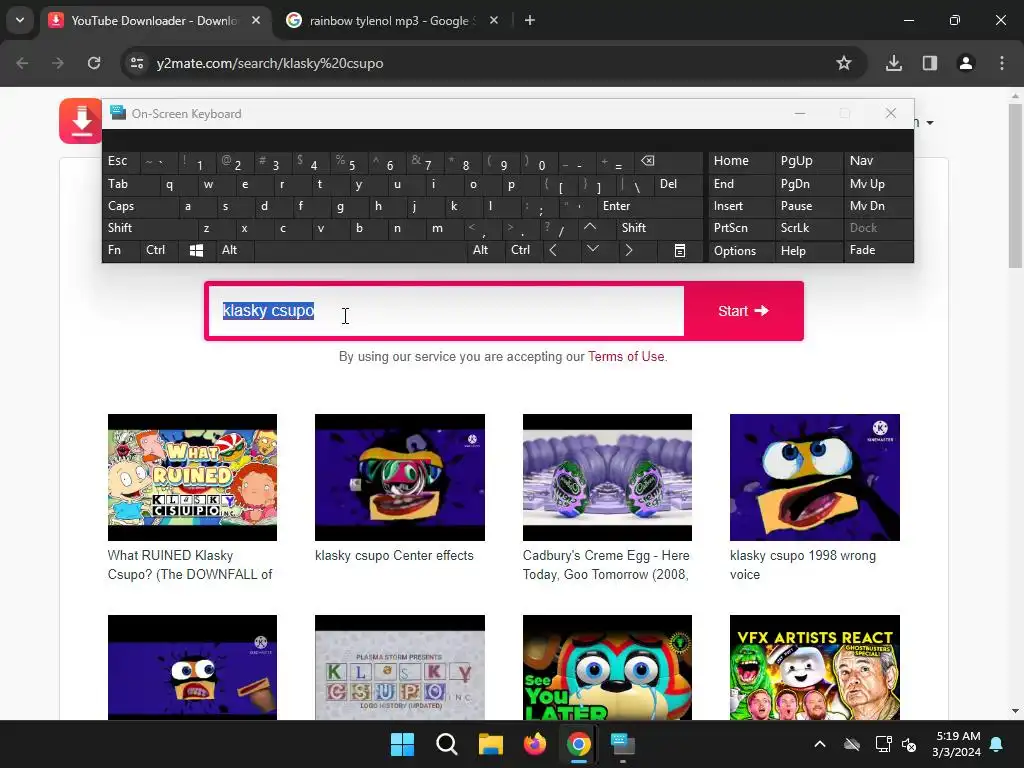Close the rainbow tylenol Google tab
Image resolution: width=1024 pixels, height=768 pixels.
(494, 20)
